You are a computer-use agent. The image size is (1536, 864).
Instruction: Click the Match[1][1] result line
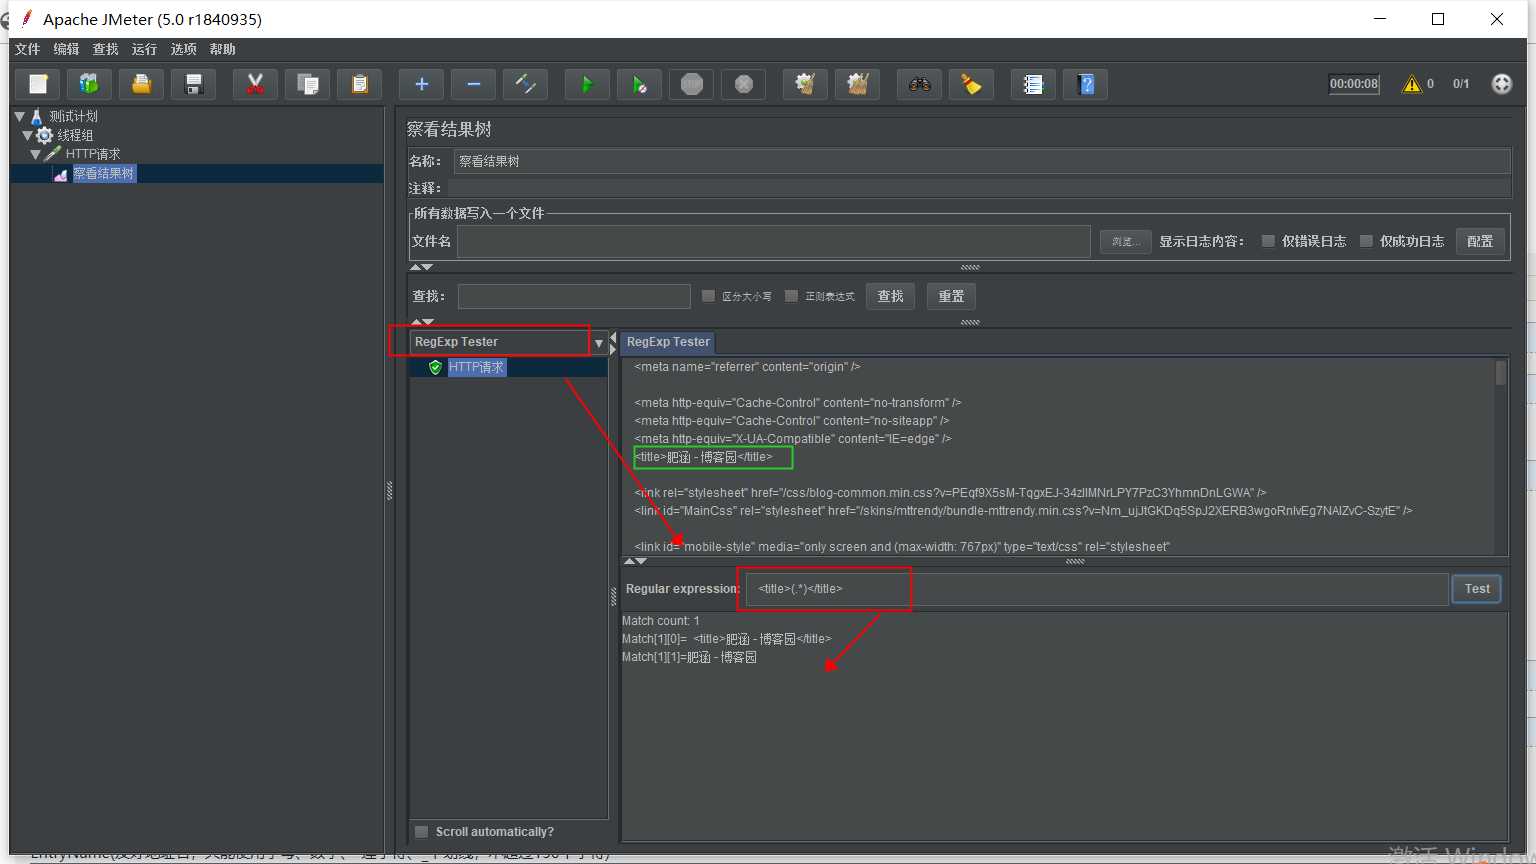click(x=689, y=657)
